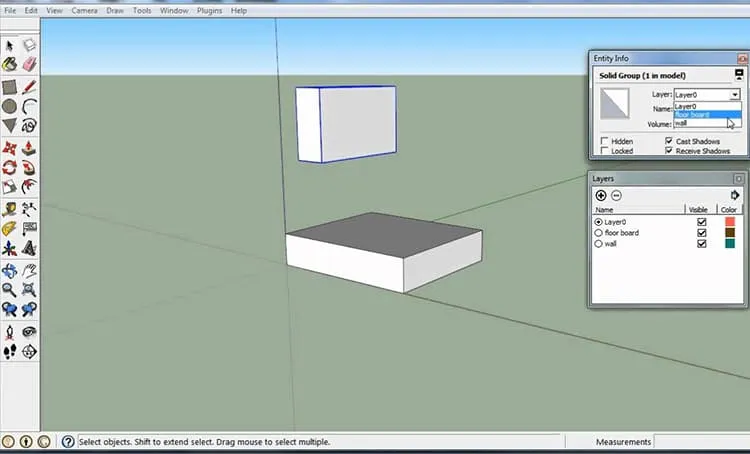
Task: Open the Window menu
Action: click(x=174, y=10)
